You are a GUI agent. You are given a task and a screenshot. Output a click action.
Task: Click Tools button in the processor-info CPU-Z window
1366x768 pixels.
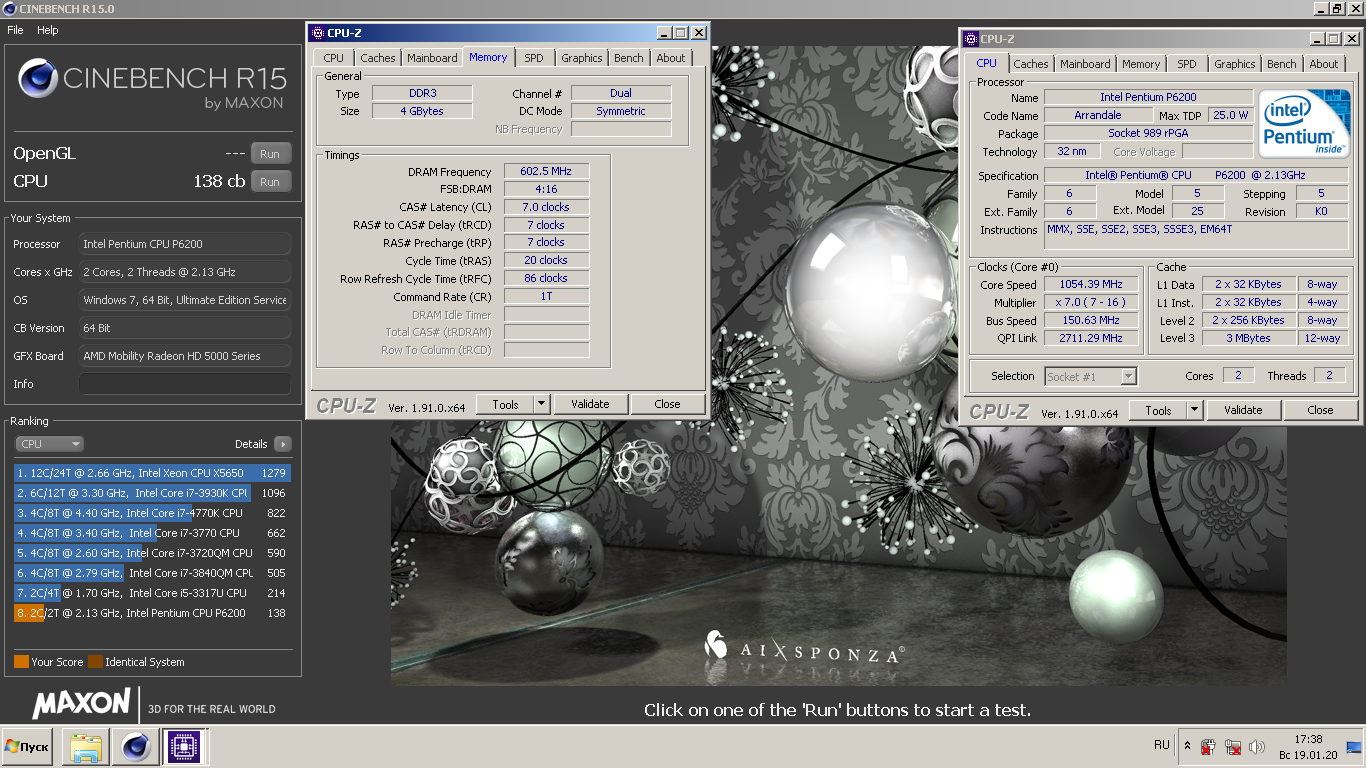[1158, 410]
